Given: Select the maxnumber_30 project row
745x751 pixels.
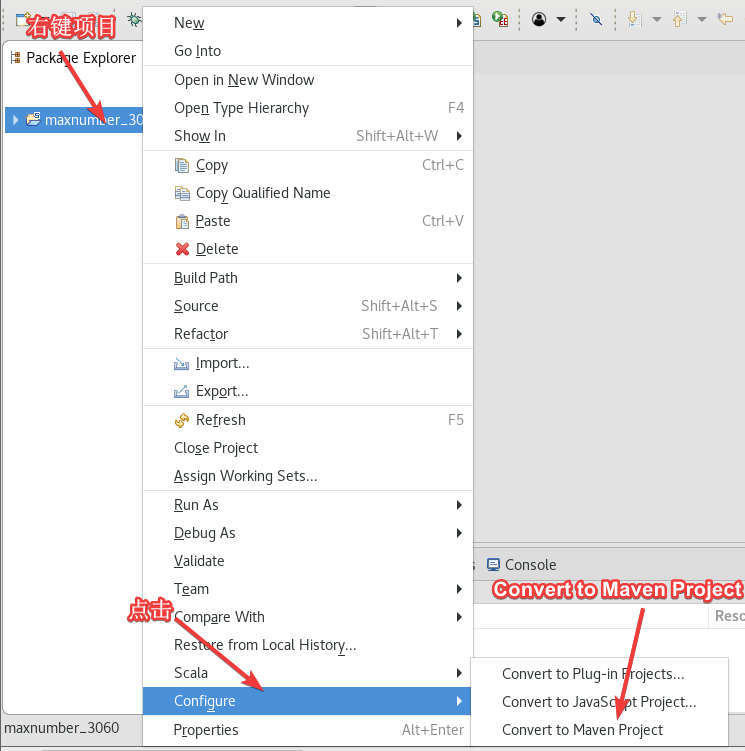Looking at the screenshot, I should (x=74, y=120).
